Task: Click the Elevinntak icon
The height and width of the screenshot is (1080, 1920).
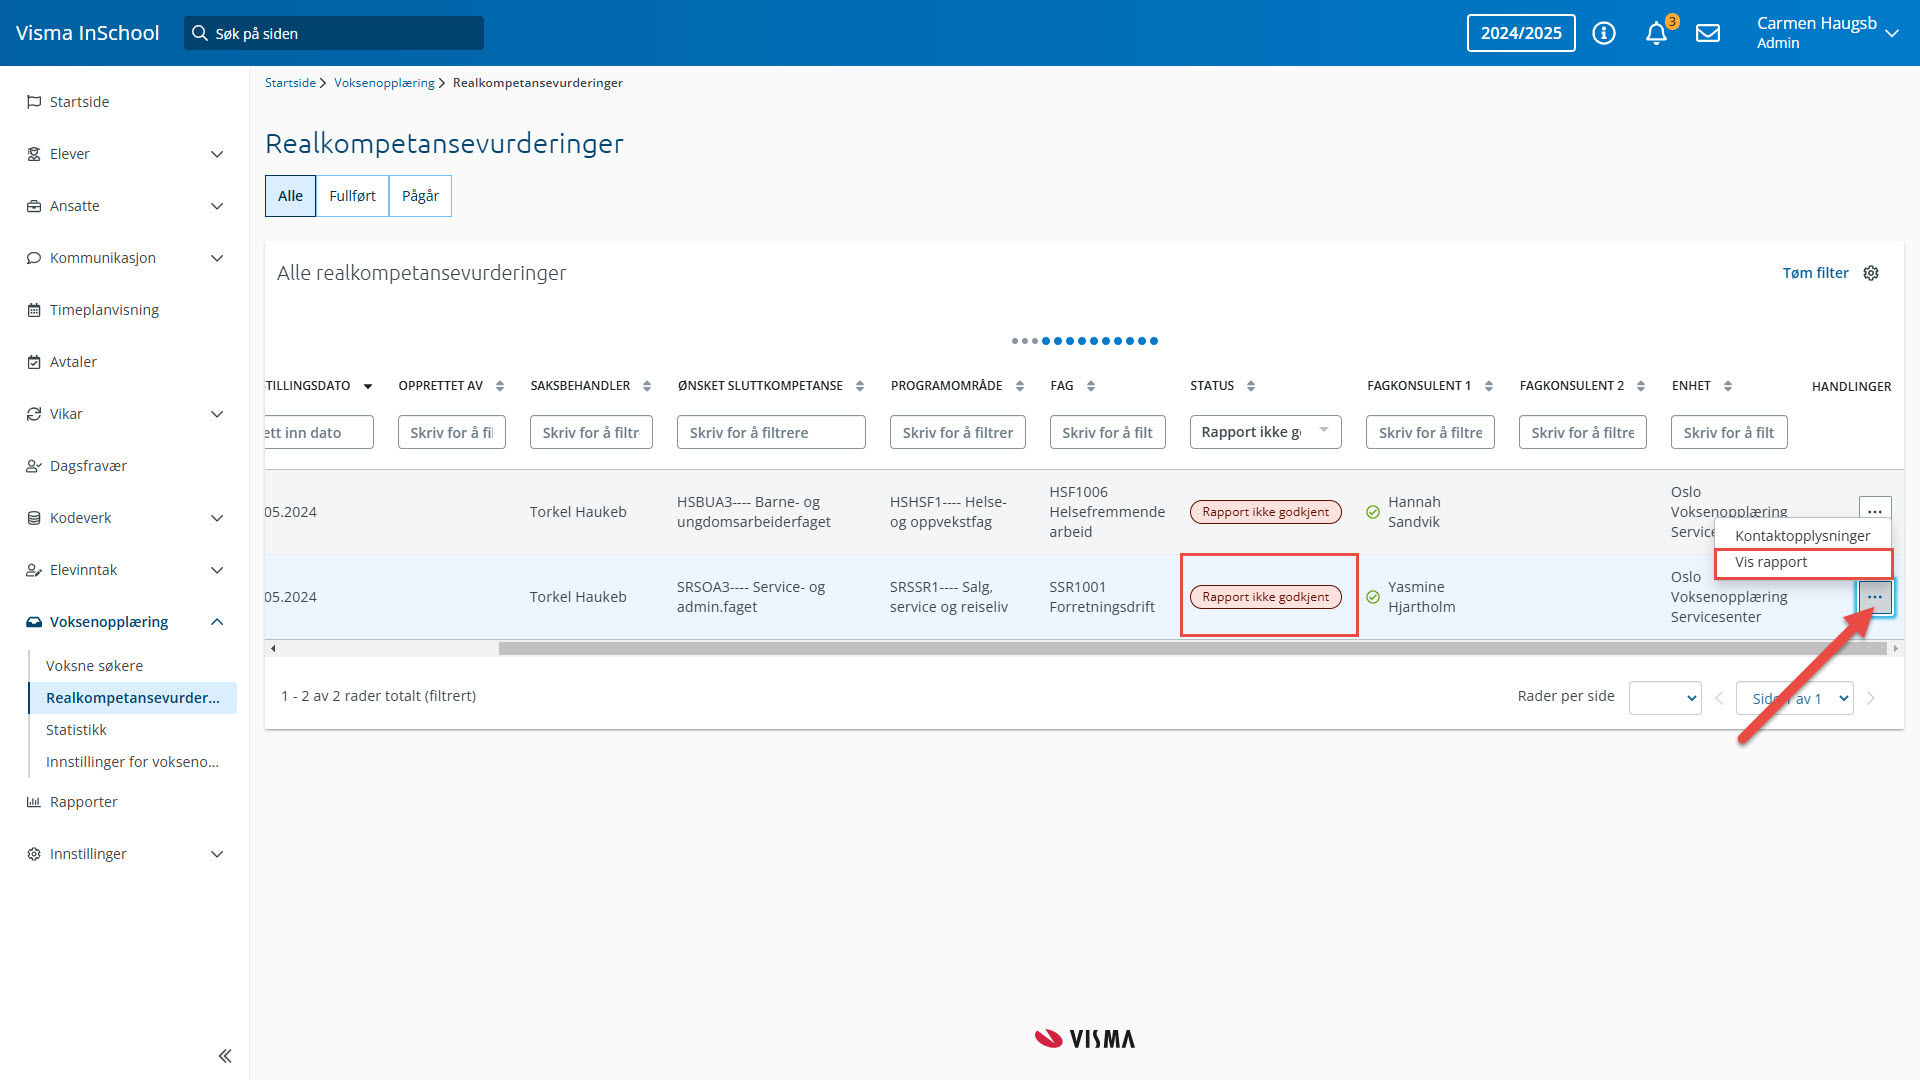Action: pos(34,570)
